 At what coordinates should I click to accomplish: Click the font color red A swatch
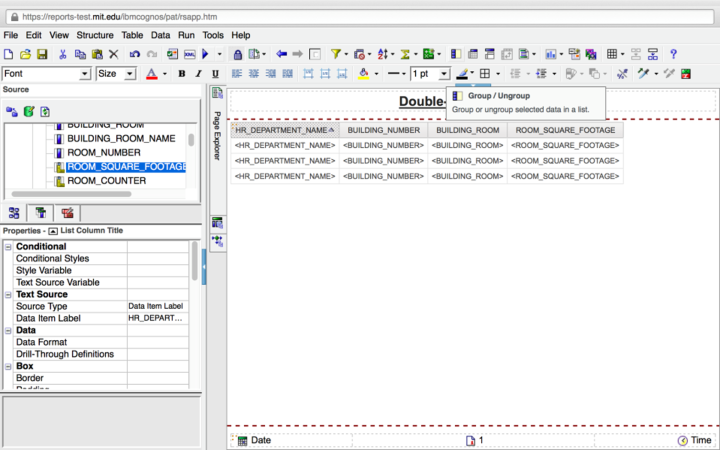[151, 74]
